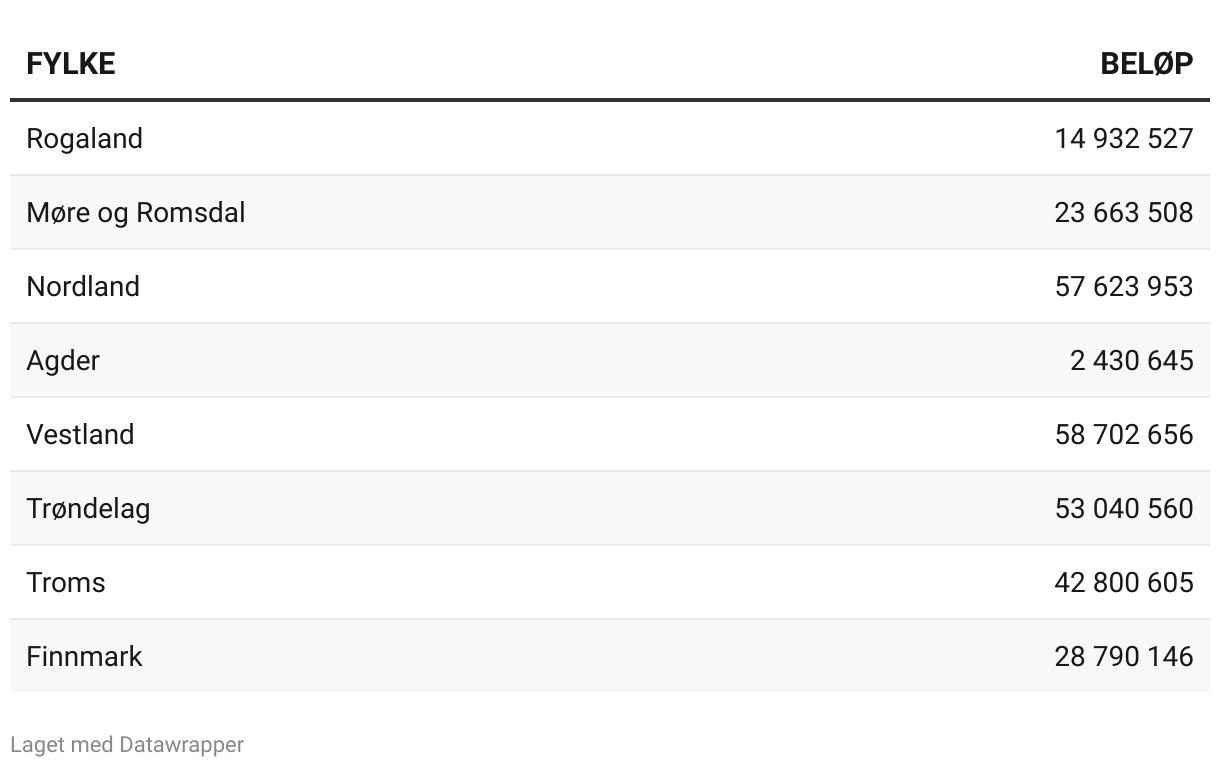Click the Møre og Romsdal cell
This screenshot has width=1220, height=768.
(x=135, y=212)
